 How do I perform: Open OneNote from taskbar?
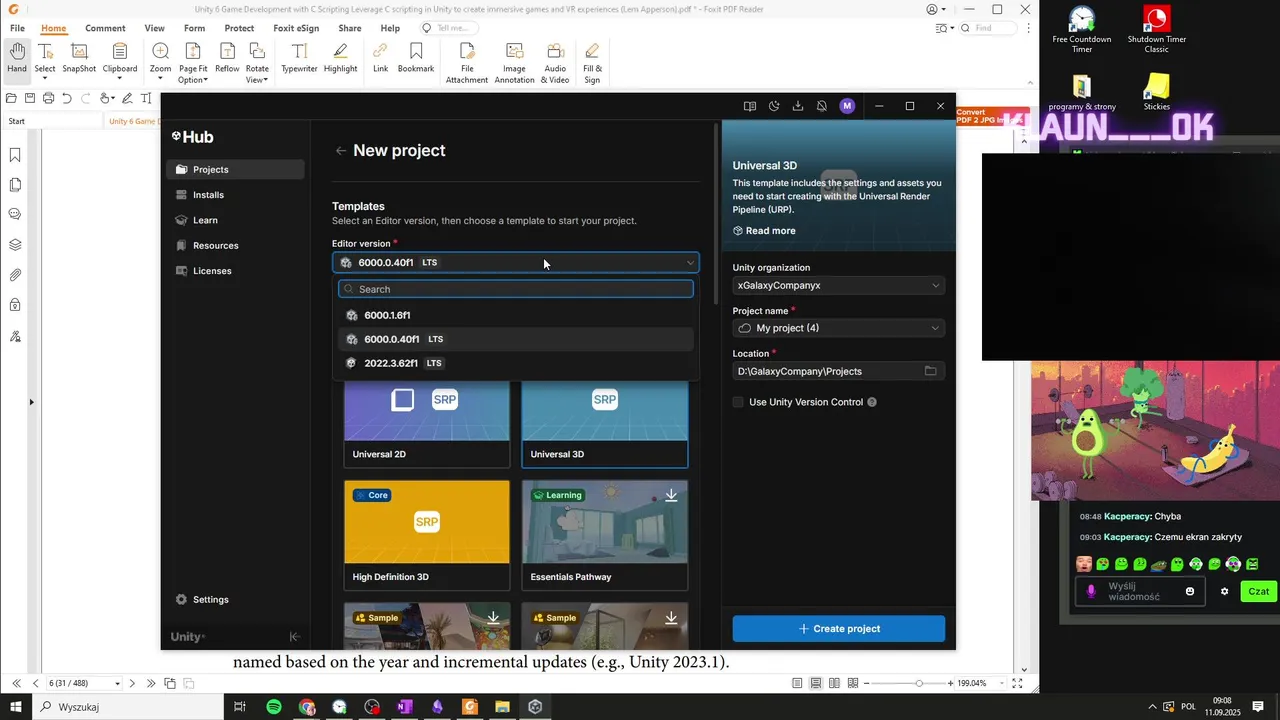coord(404,707)
